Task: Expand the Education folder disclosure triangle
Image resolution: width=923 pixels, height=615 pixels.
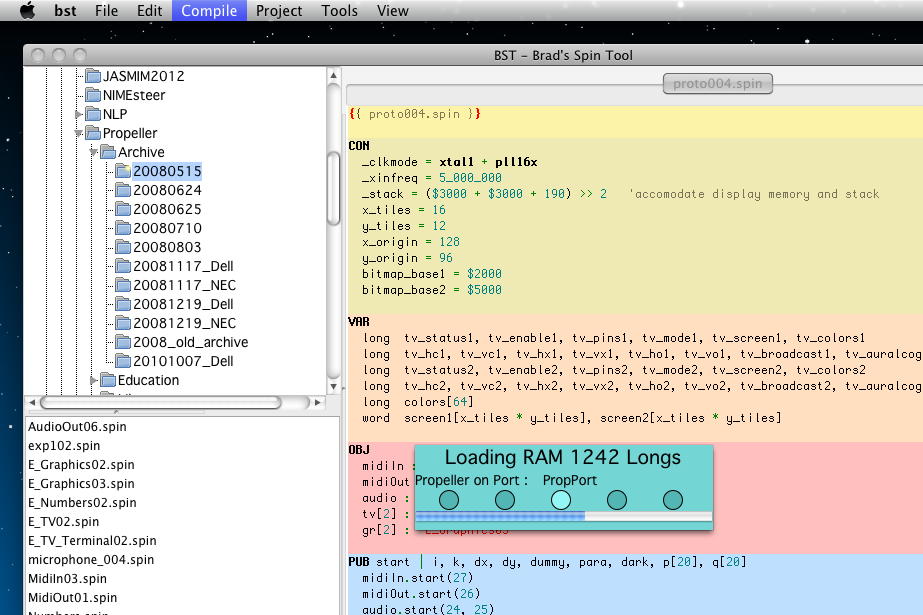Action: 95,380
